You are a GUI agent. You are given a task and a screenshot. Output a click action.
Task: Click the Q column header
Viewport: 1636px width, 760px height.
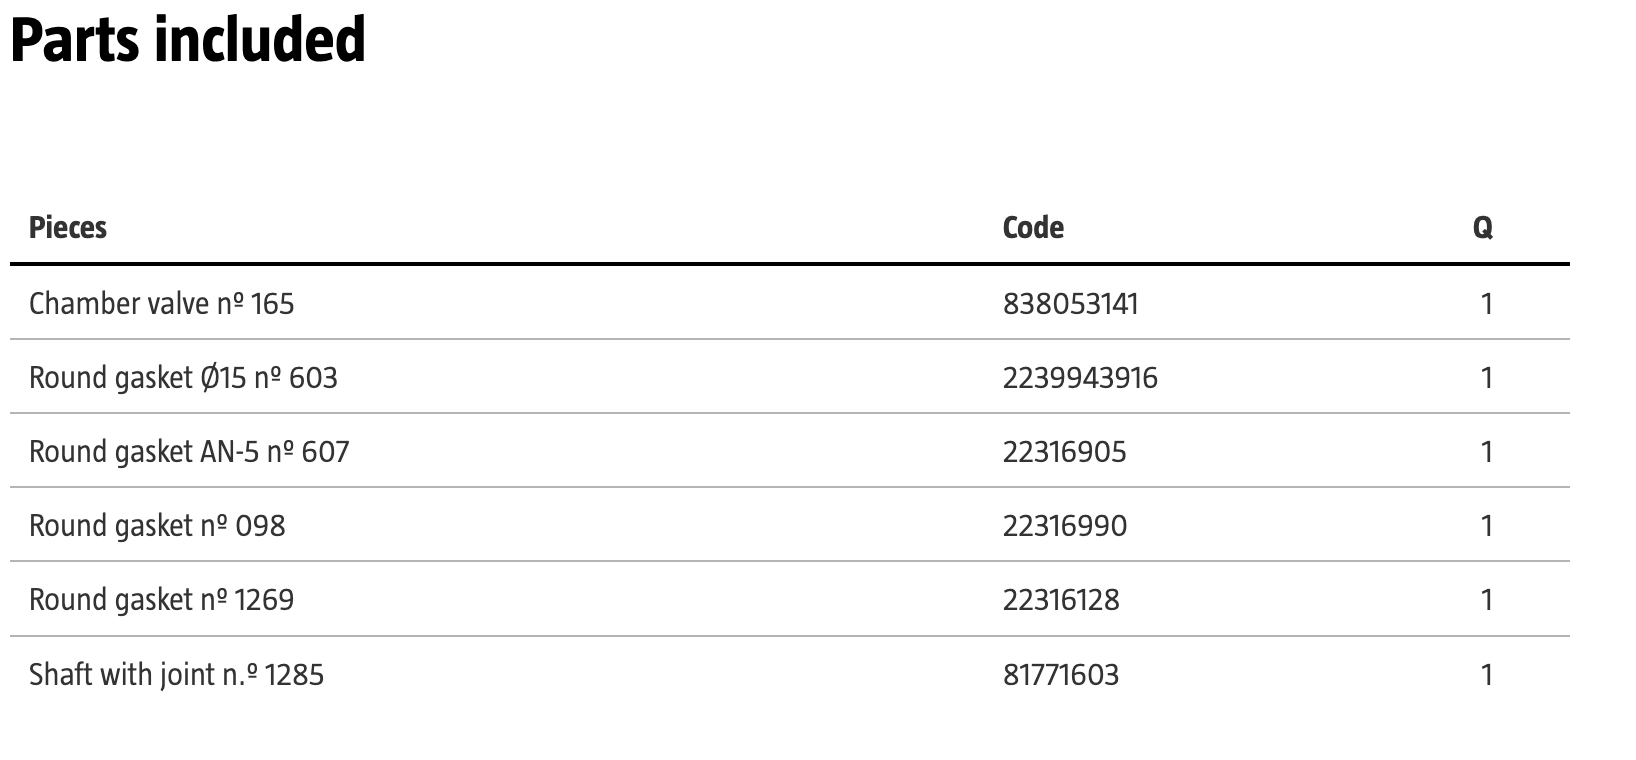1483,228
